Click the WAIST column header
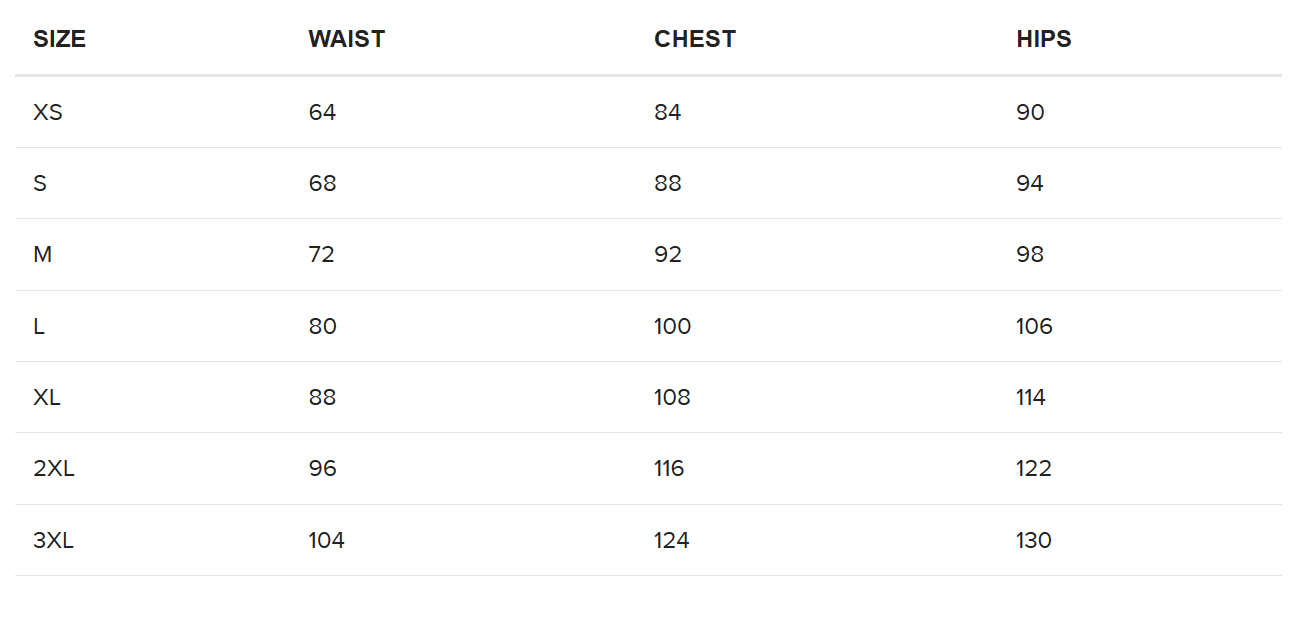The image size is (1306, 628). [346, 39]
